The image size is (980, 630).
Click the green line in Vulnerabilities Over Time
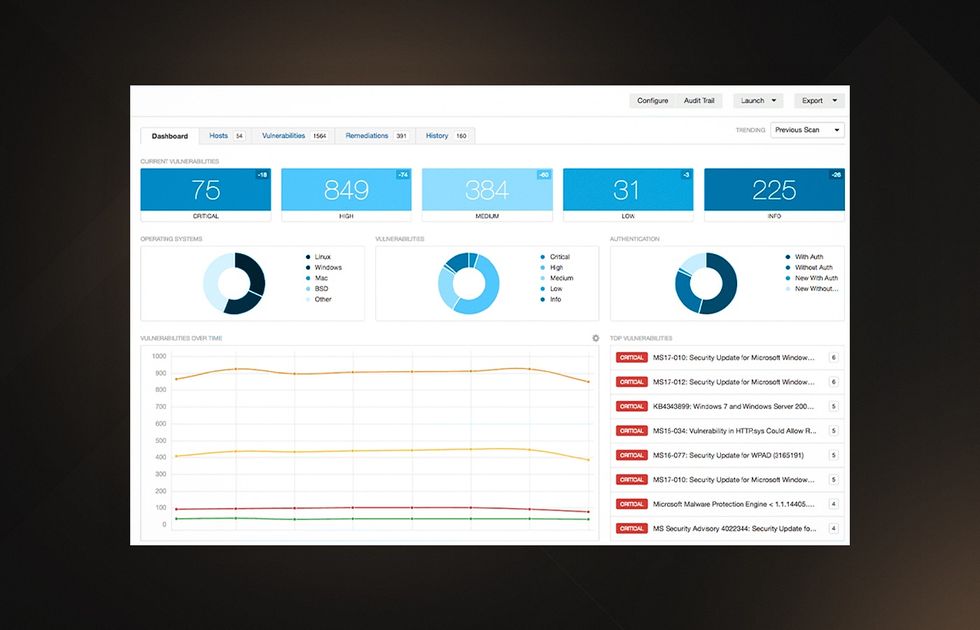[x=382, y=519]
